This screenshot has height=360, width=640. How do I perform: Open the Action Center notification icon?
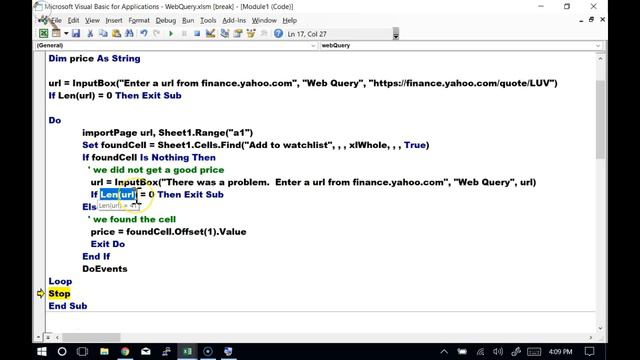[589, 351]
